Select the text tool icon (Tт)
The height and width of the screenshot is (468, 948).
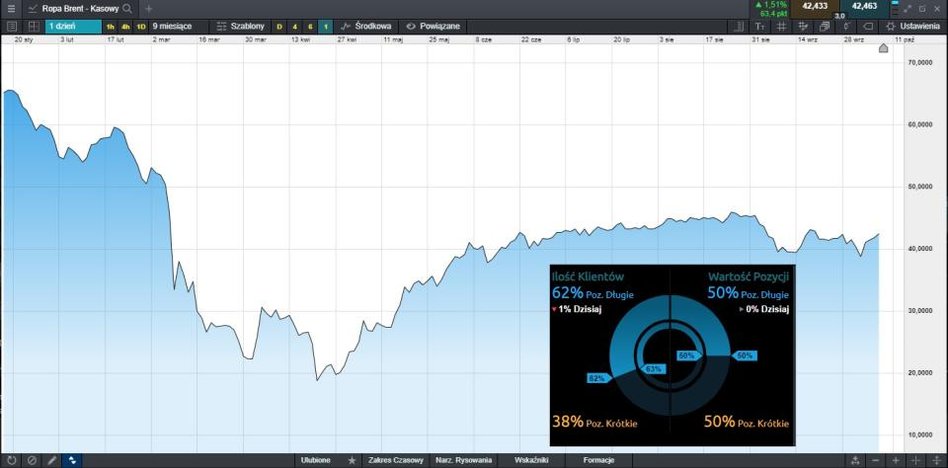point(759,25)
